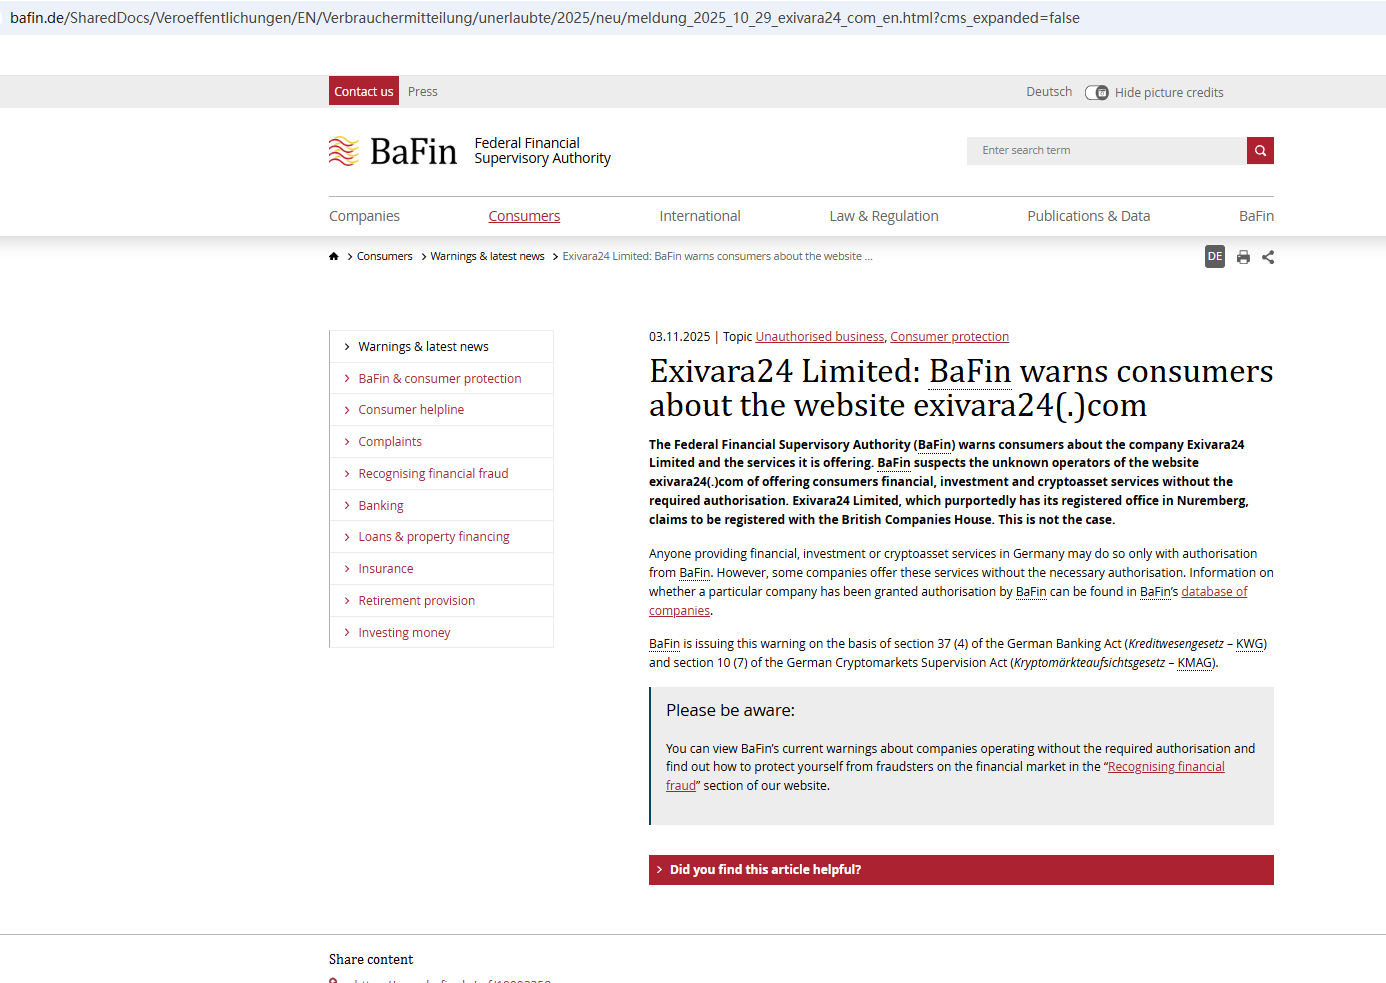Open Banking sidebar item
This screenshot has height=983, width=1386.
point(441,506)
